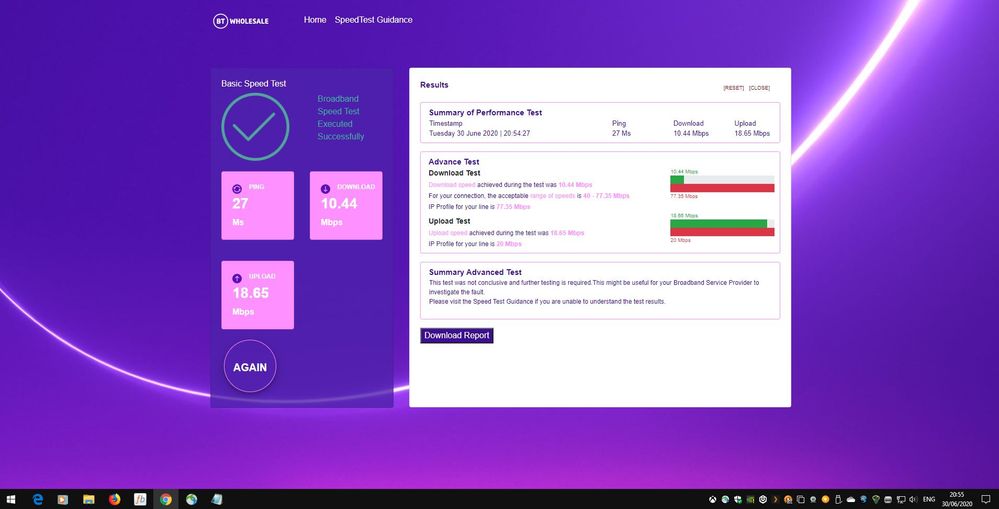
Task: Open Google Chrome from the taskbar
Action: [166, 499]
